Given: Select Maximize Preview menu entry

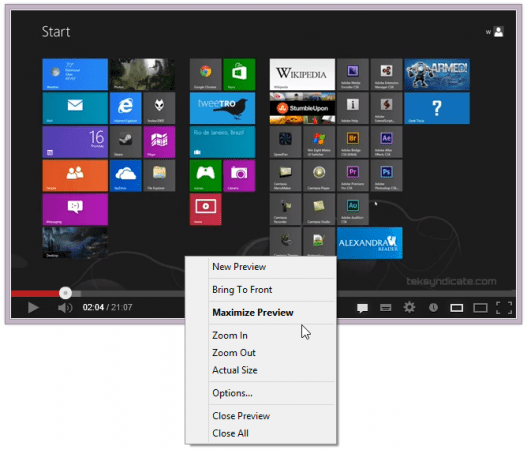Looking at the screenshot, I should [x=253, y=313].
